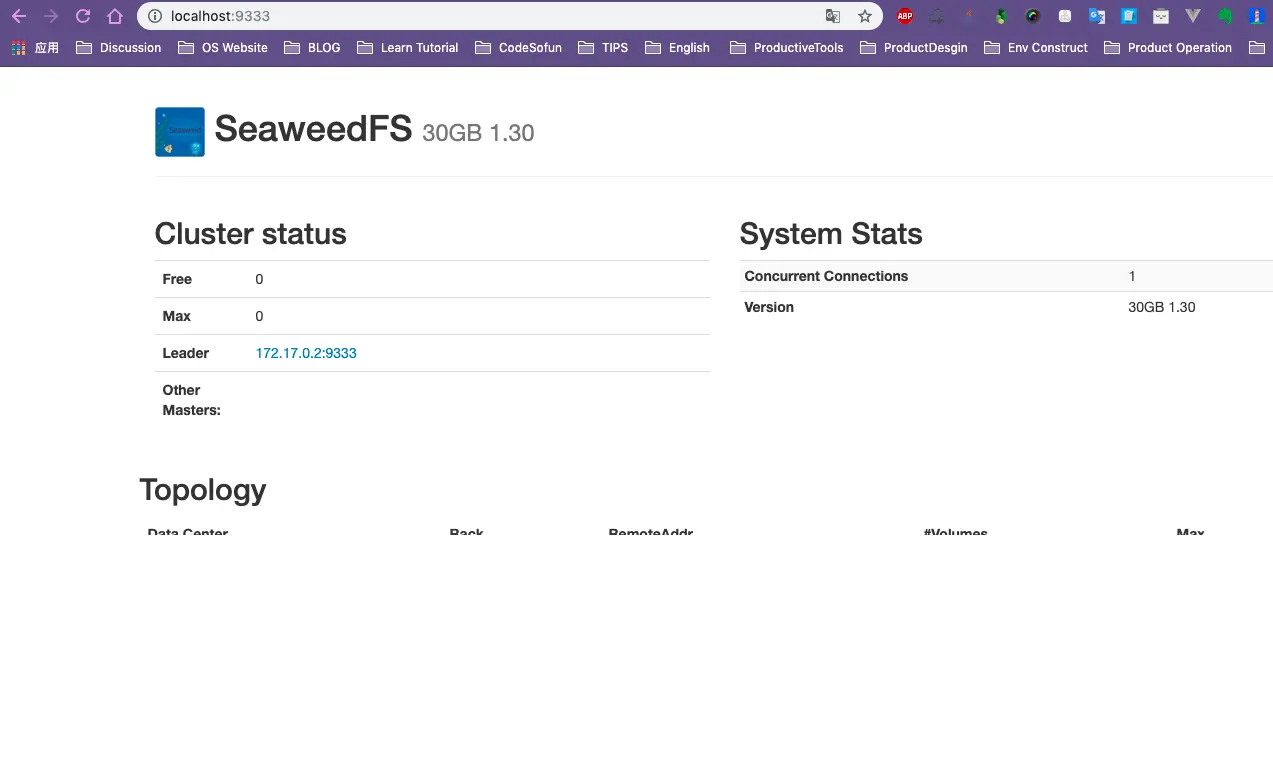
Task: Open the Env Construct bookmark folder
Action: tap(1035, 47)
